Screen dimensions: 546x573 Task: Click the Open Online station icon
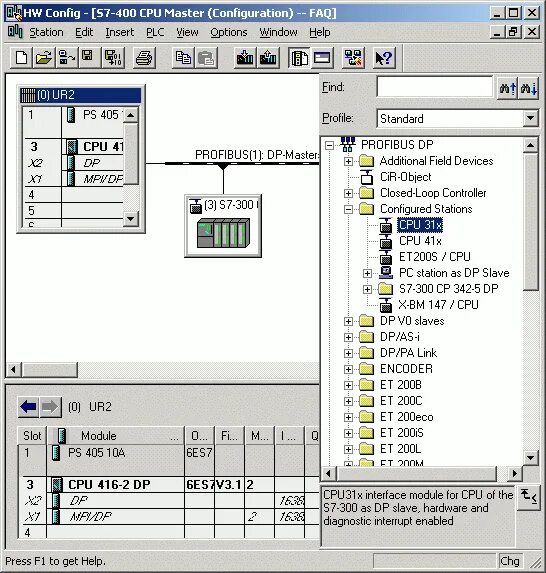point(67,58)
